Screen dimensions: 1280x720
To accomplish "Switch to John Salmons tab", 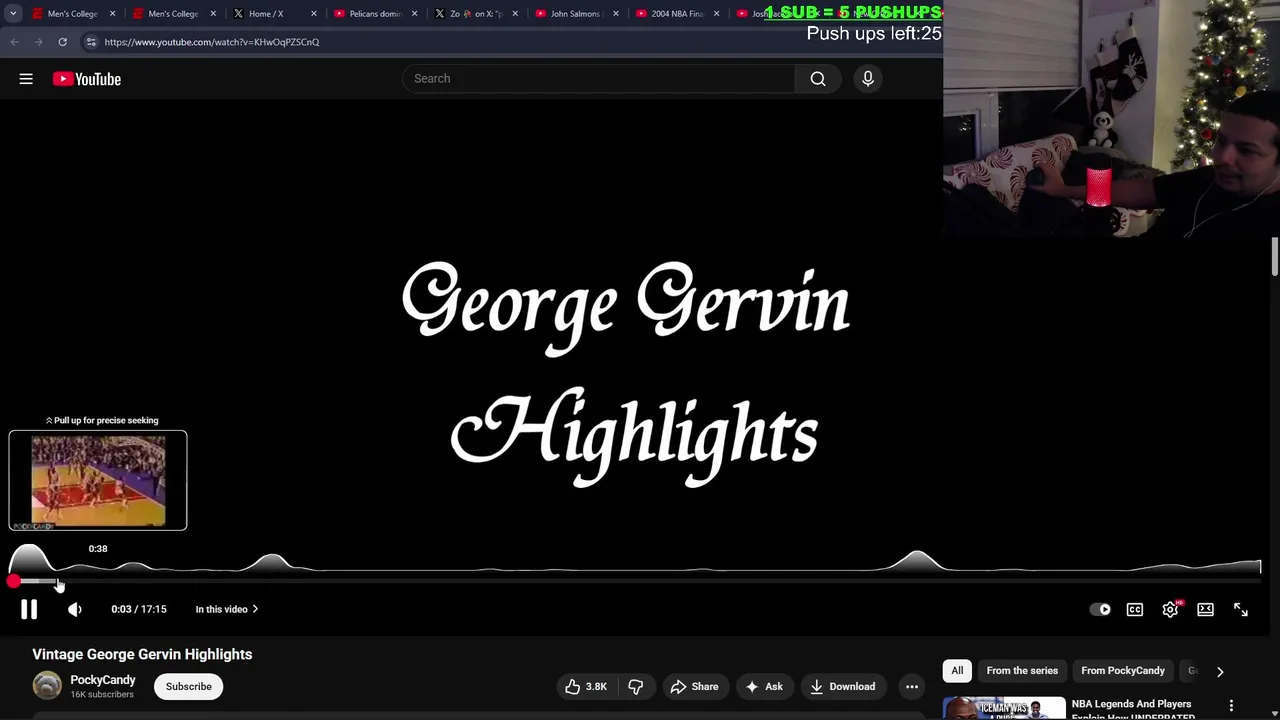I will point(576,14).
